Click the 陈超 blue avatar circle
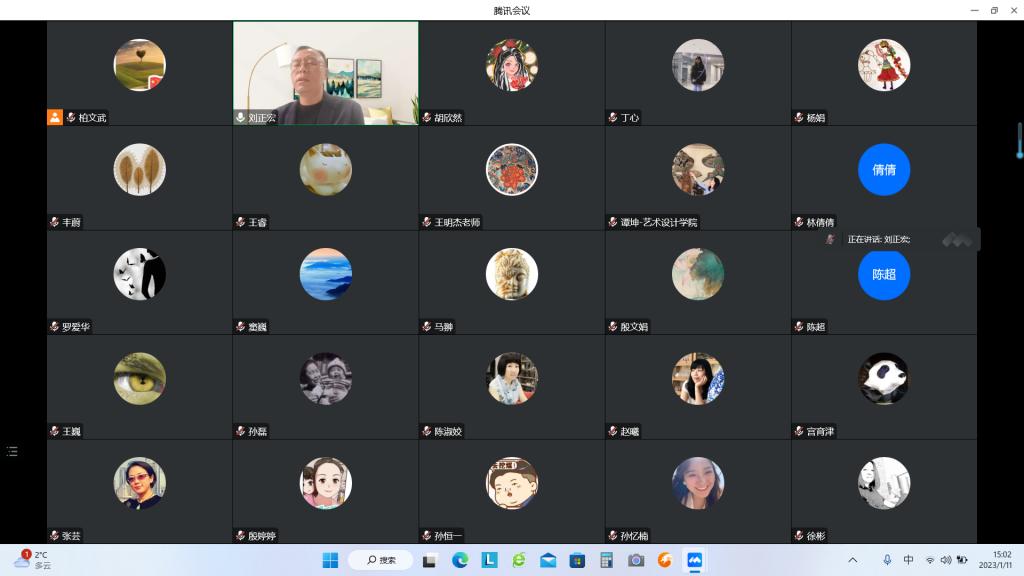 (884, 275)
